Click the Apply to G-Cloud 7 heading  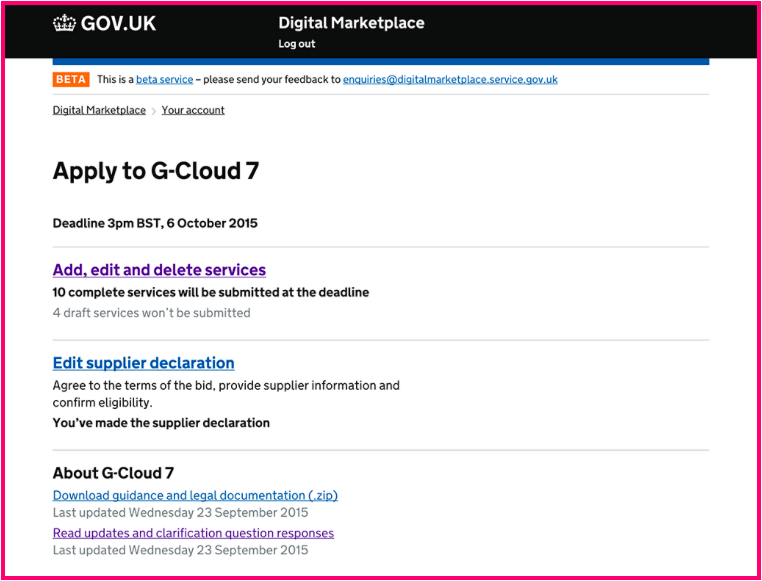(x=156, y=171)
